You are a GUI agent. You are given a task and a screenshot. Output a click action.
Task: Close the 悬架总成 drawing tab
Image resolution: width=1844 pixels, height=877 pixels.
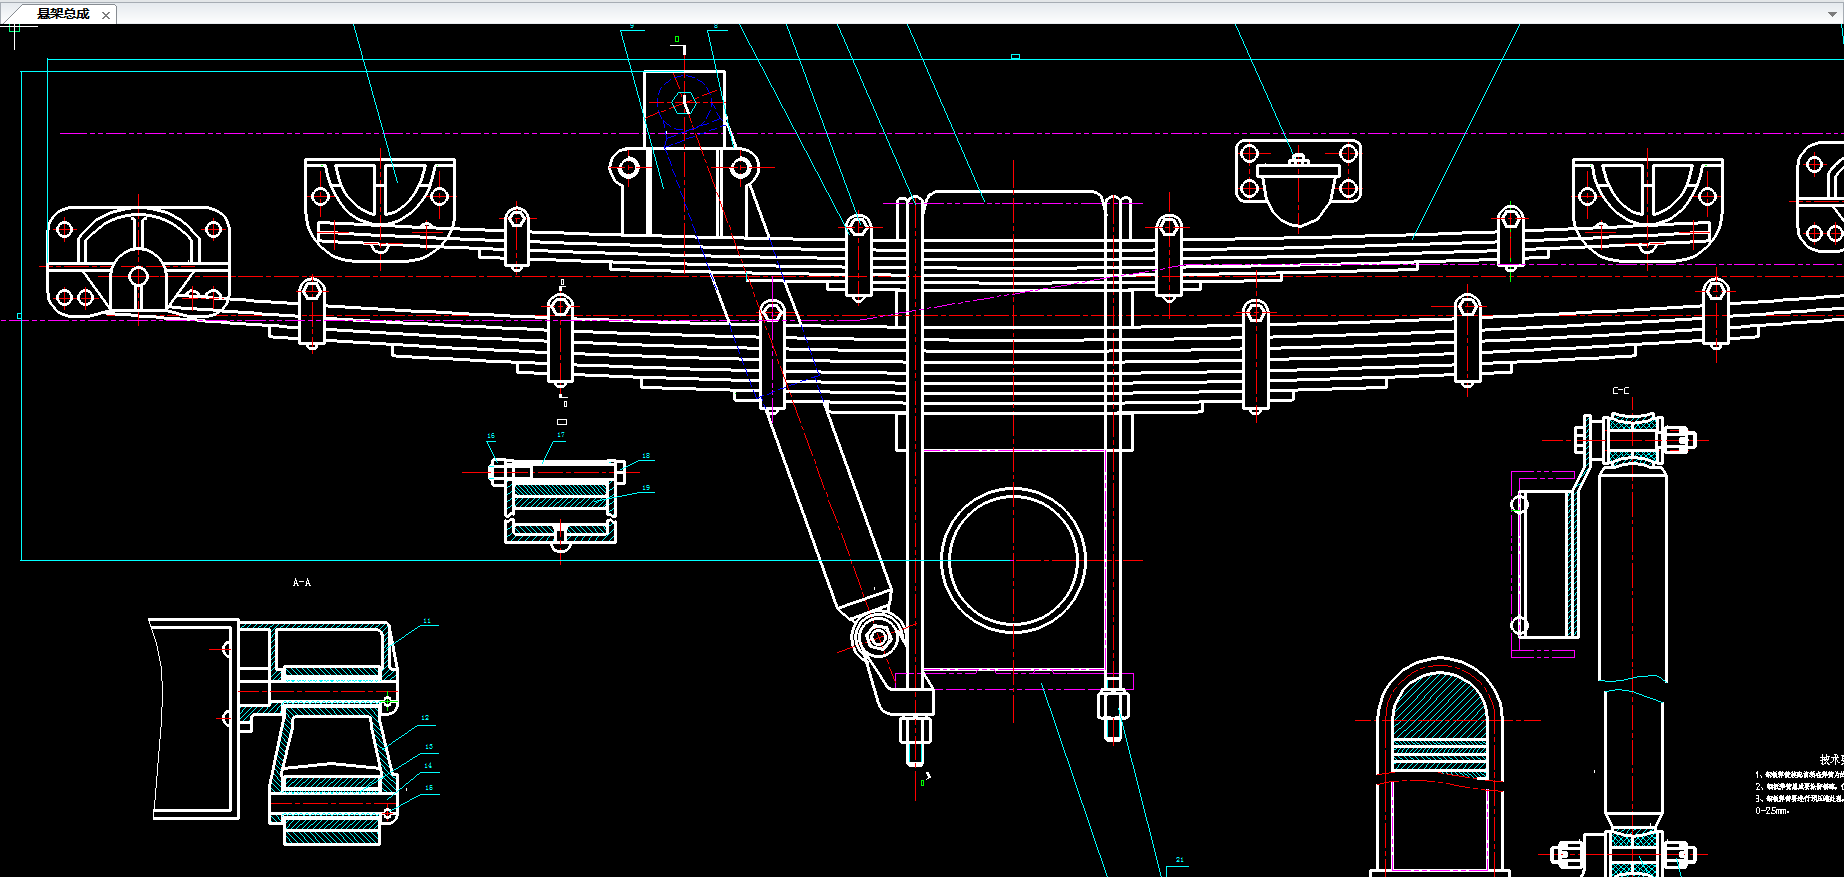106,15
